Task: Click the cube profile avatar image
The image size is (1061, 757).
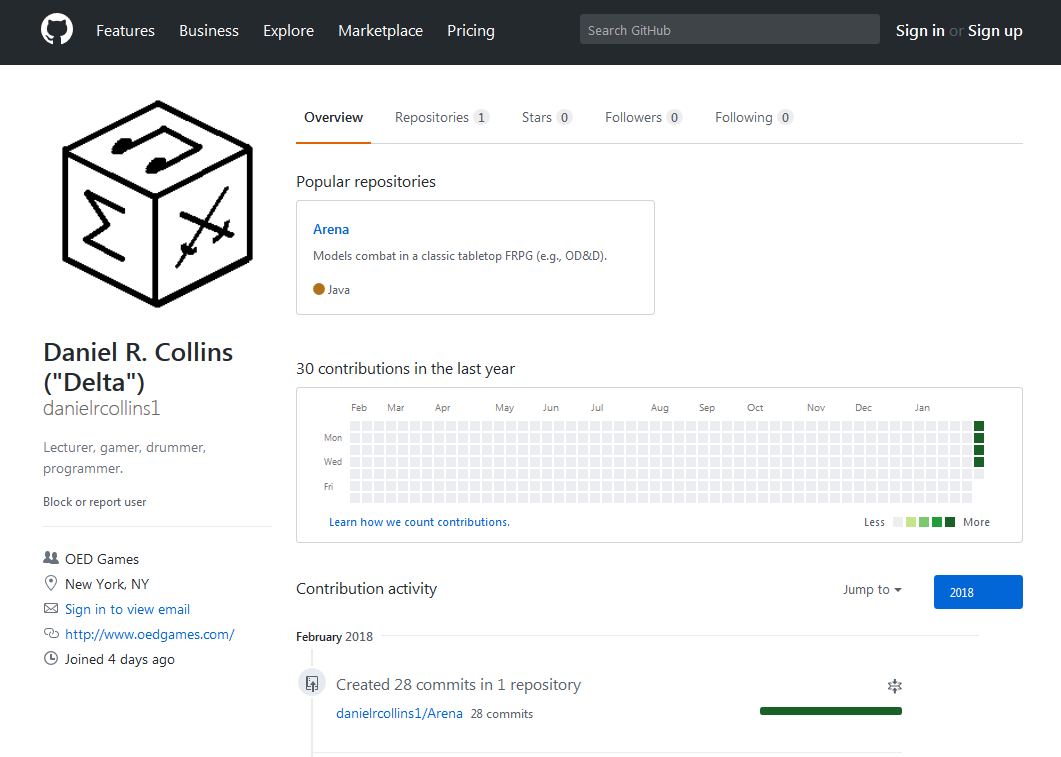Action: pyautogui.click(x=157, y=202)
